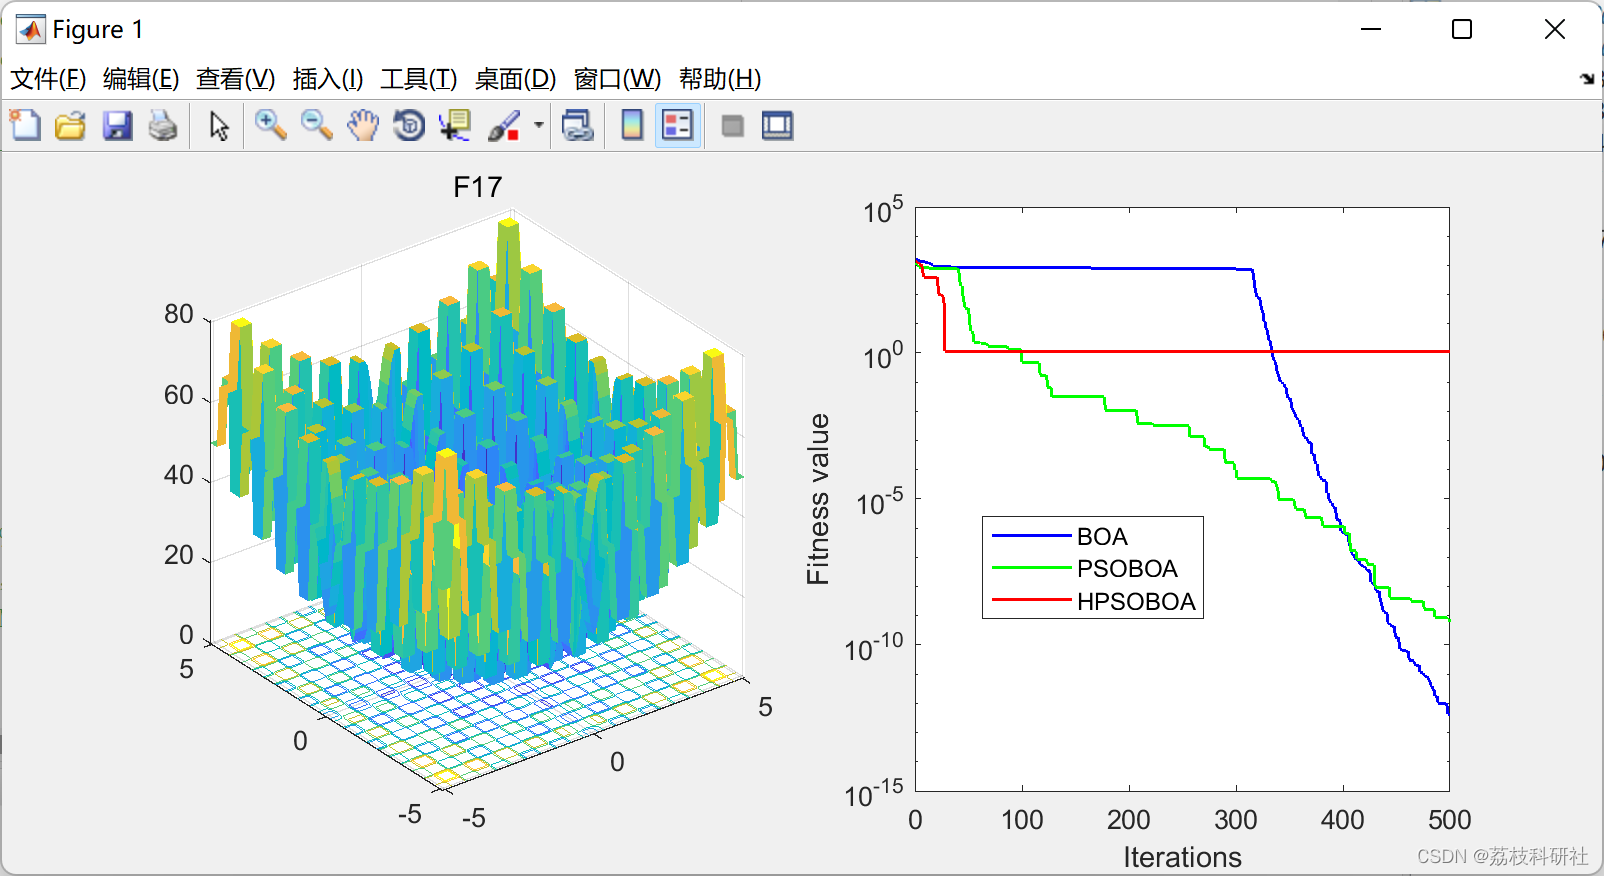
Task: Open the 帮助(H) menu
Action: point(720,79)
